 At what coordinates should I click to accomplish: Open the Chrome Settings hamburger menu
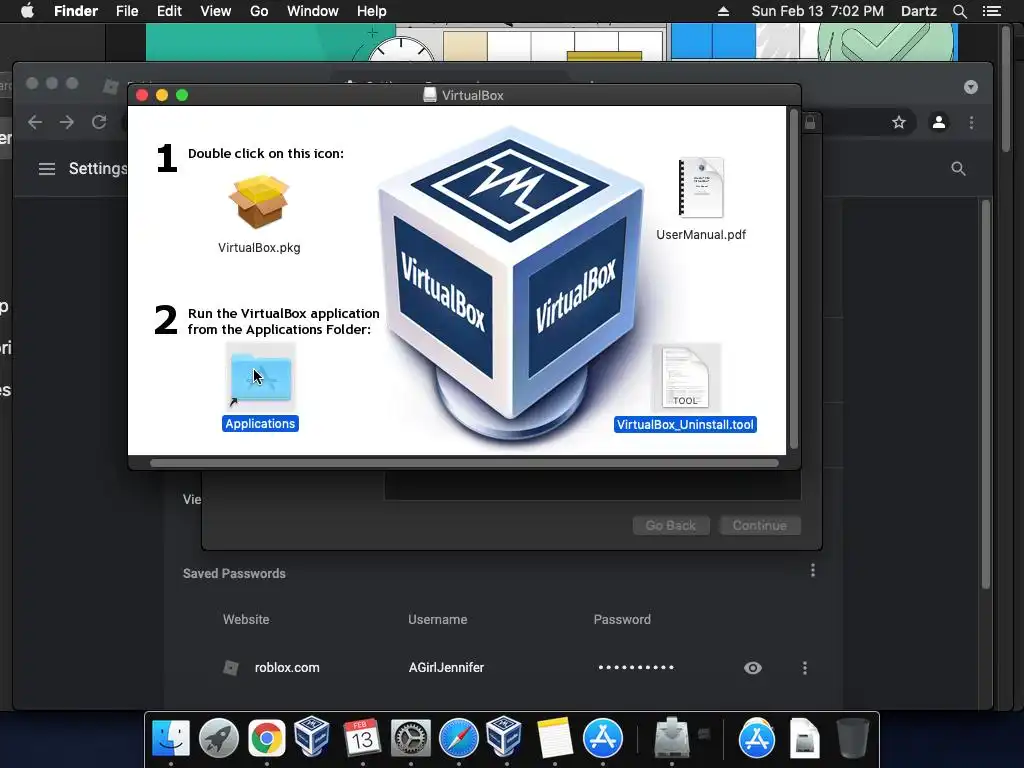(x=46, y=169)
